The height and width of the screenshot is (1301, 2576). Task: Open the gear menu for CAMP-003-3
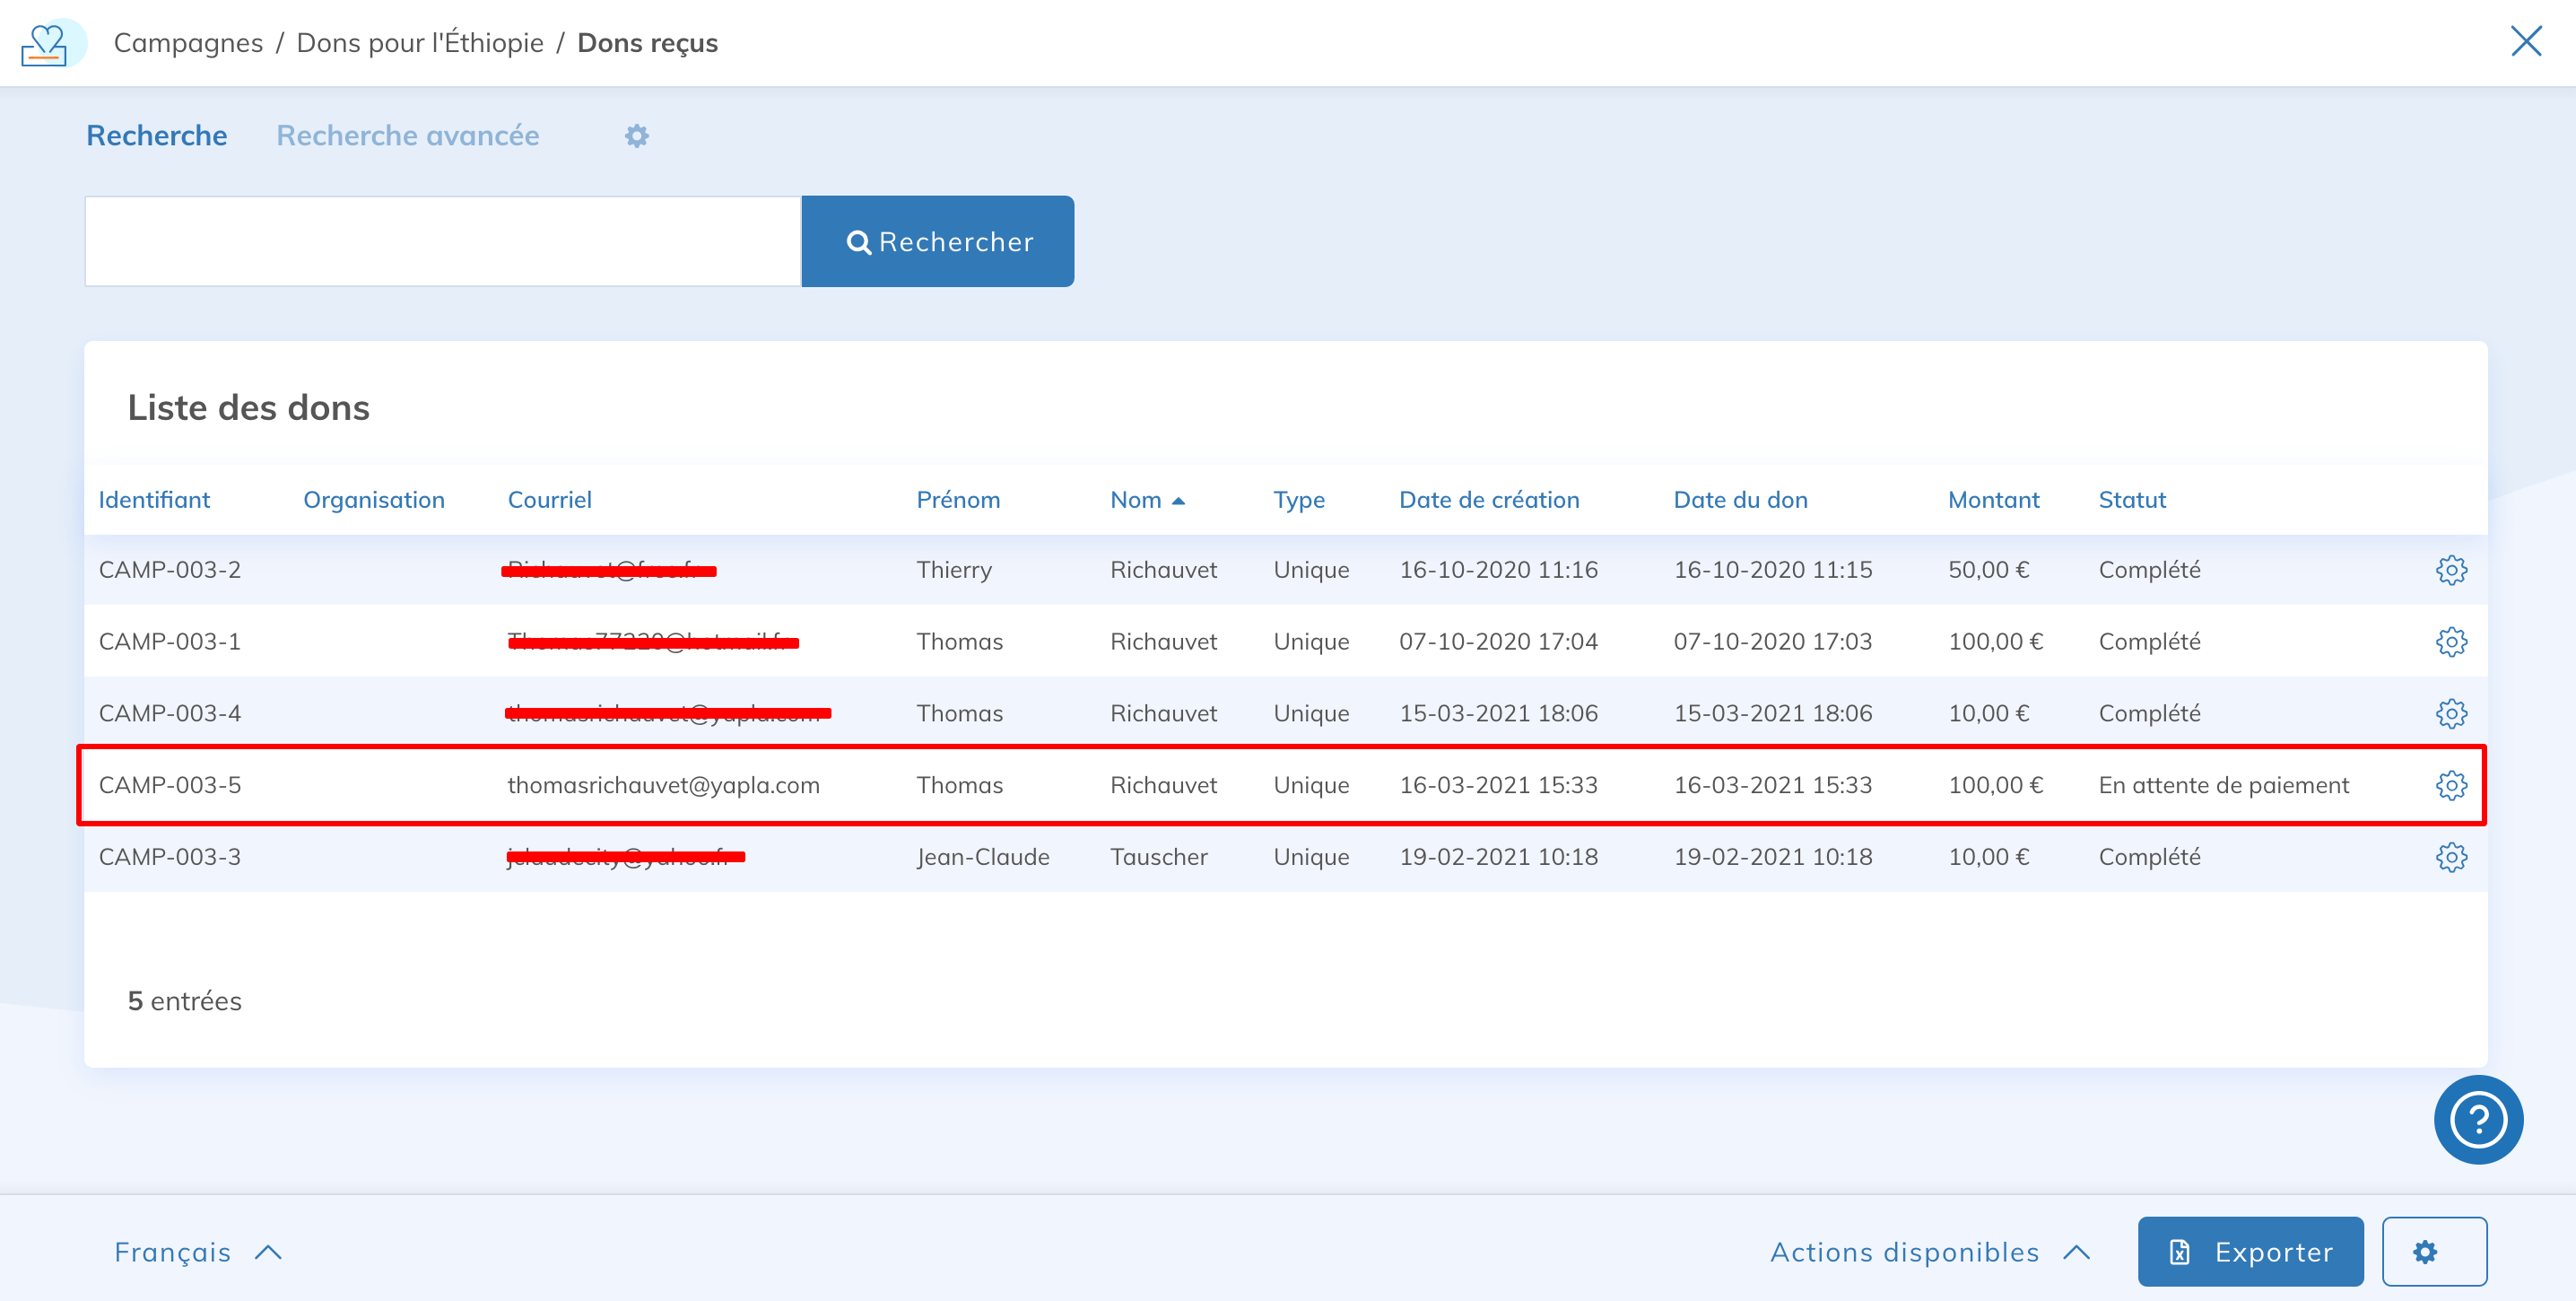2451,858
